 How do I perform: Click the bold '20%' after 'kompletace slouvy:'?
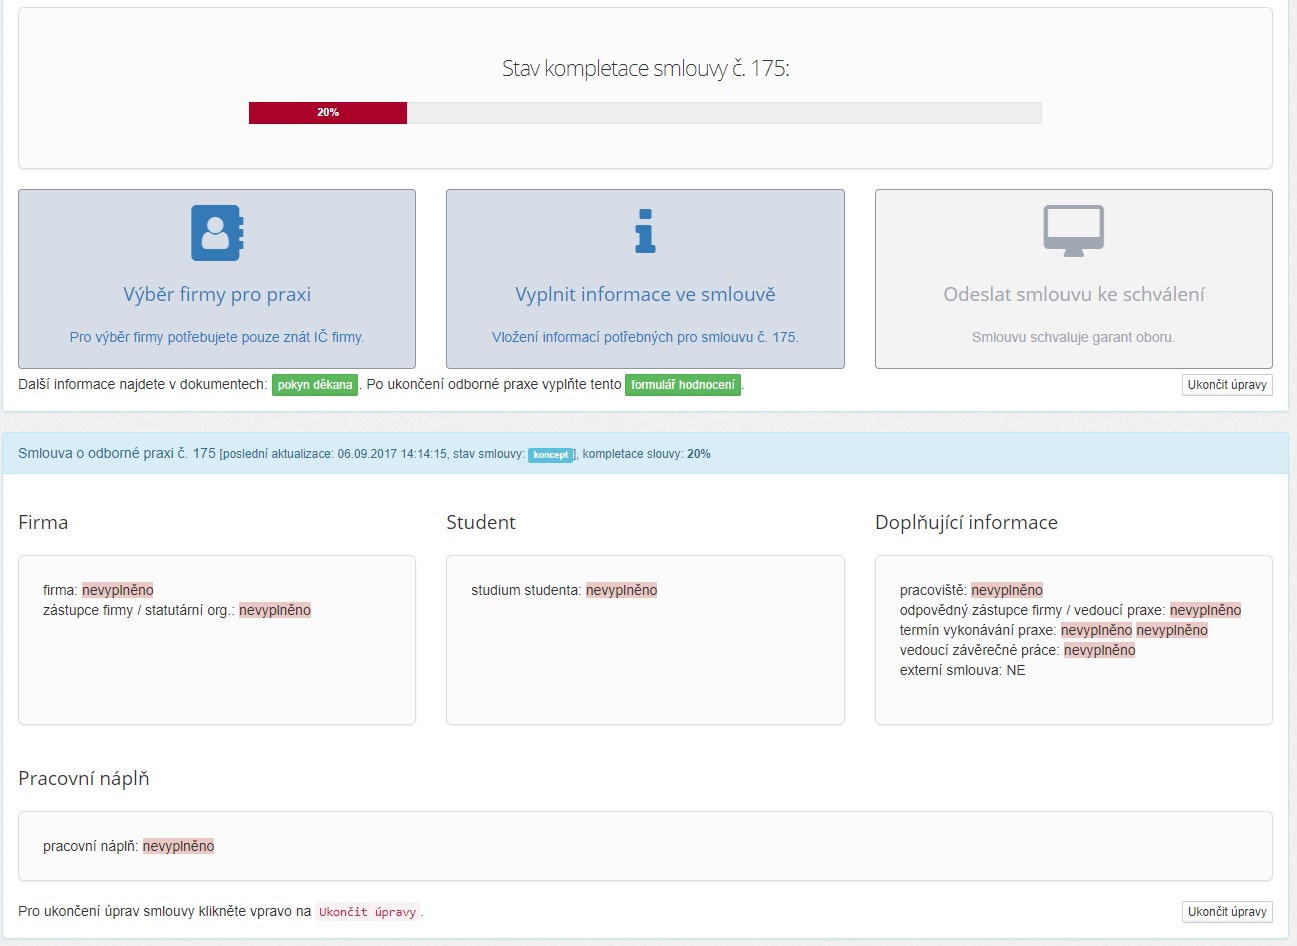699,454
